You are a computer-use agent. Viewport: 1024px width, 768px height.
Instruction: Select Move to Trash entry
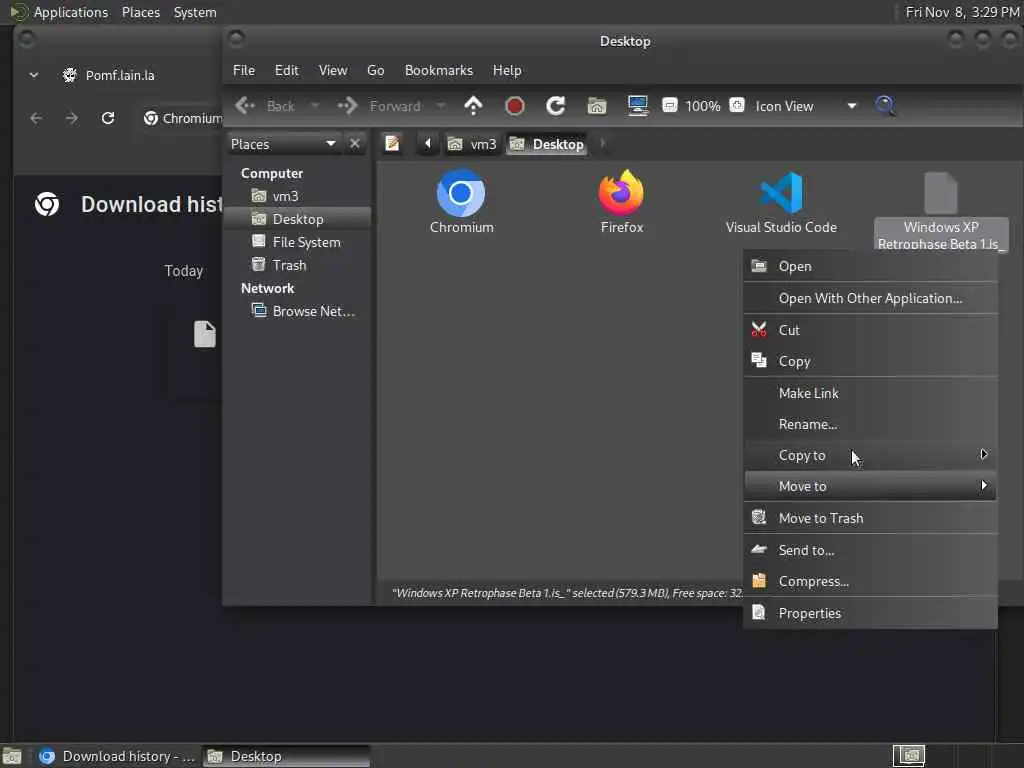pos(870,518)
